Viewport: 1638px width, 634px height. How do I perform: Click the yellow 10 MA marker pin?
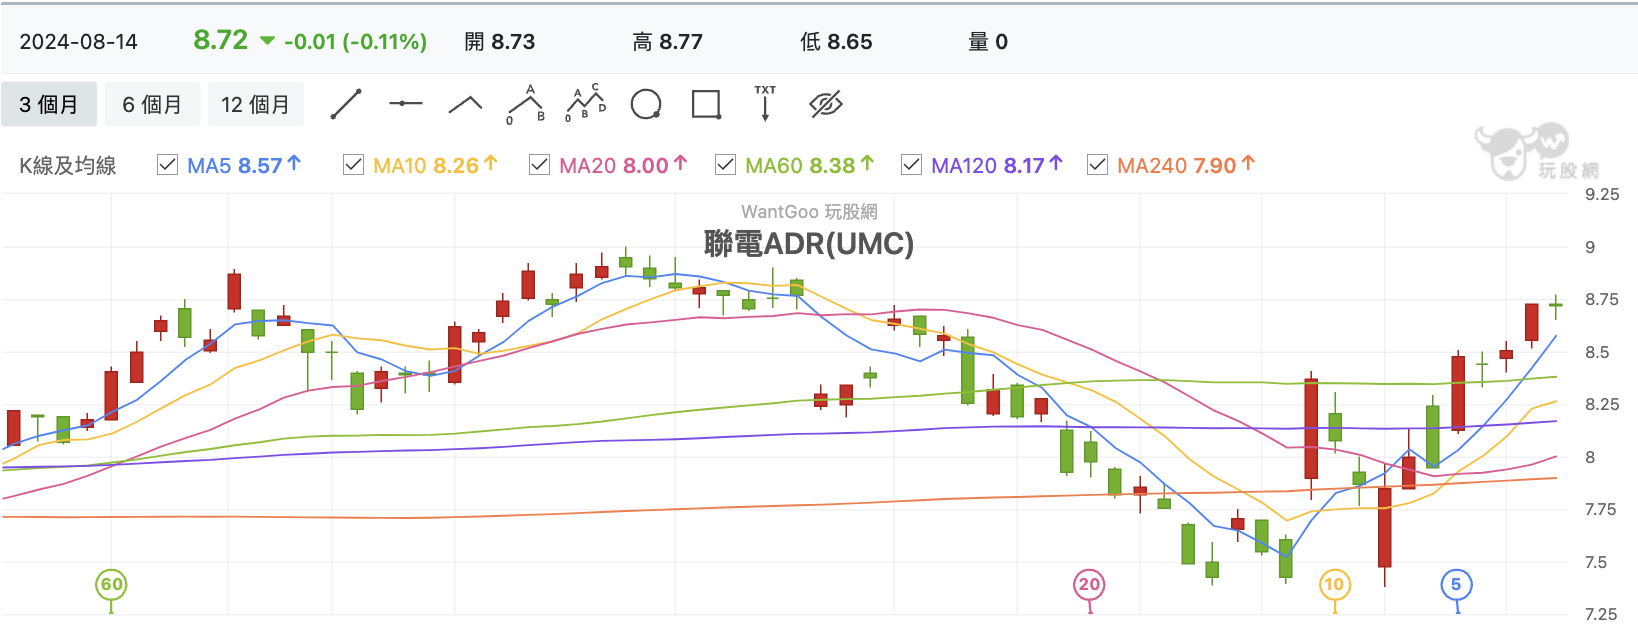click(1334, 587)
